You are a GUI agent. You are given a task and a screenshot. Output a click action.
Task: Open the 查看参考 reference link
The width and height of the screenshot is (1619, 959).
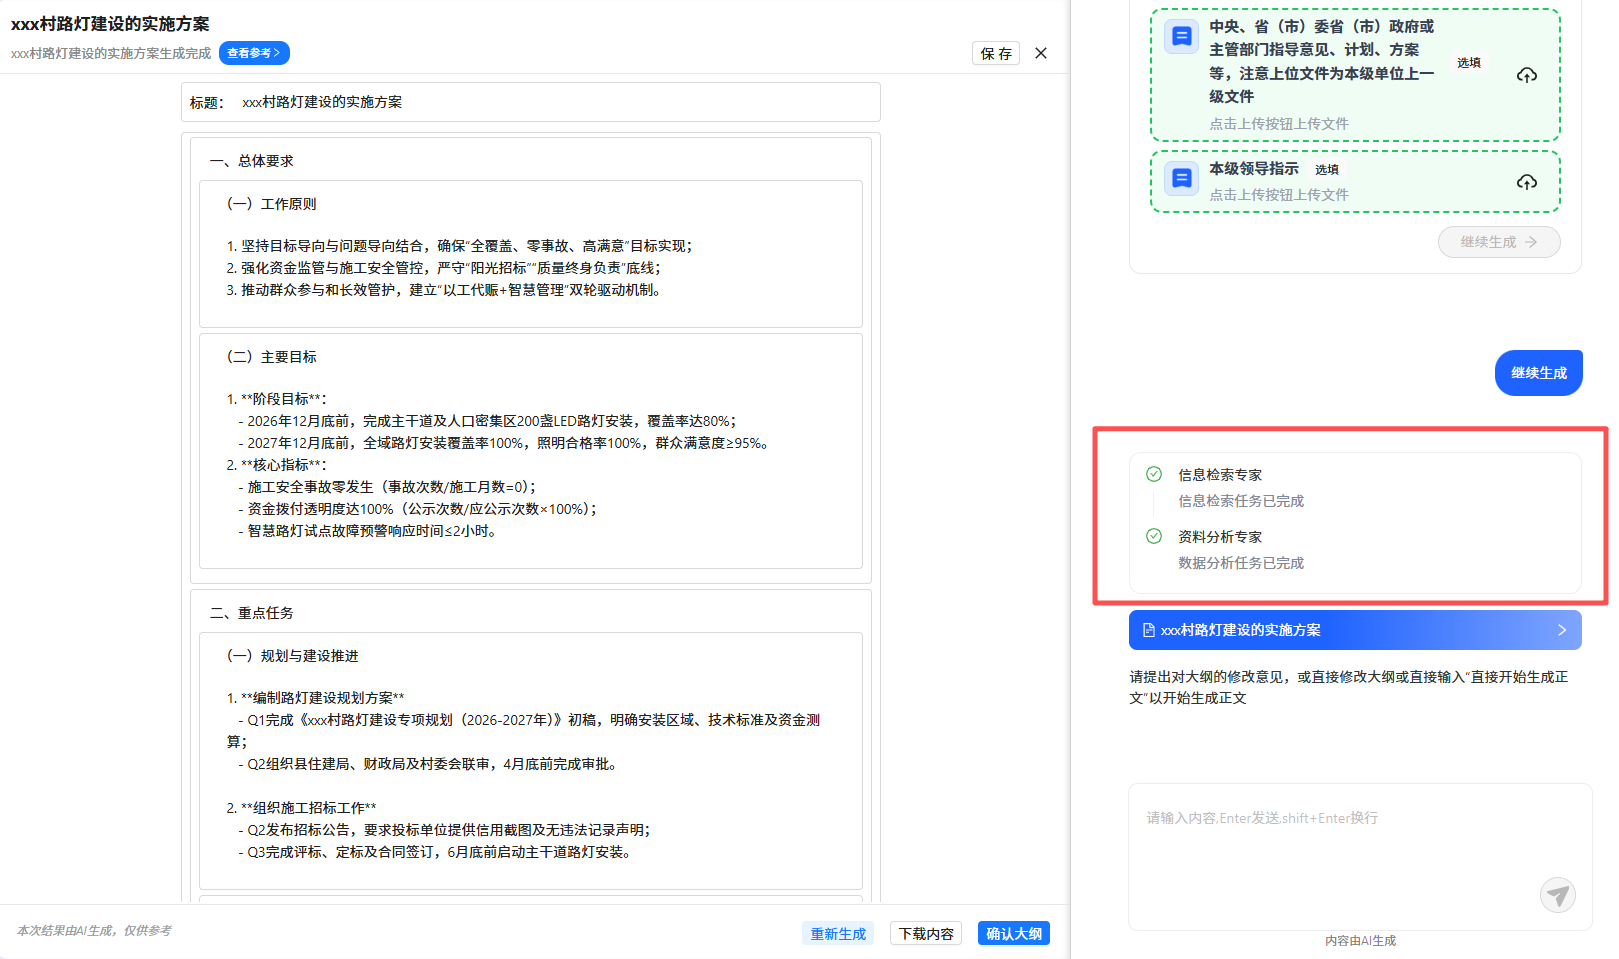254,53
